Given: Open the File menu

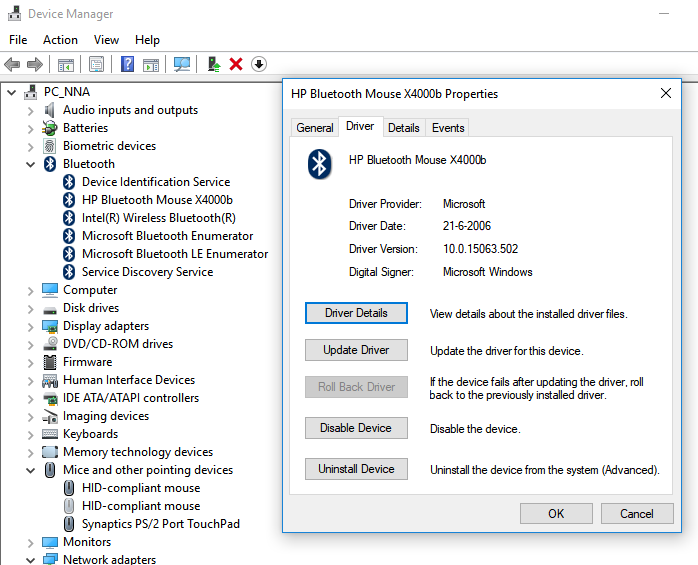Looking at the screenshot, I should click(18, 40).
